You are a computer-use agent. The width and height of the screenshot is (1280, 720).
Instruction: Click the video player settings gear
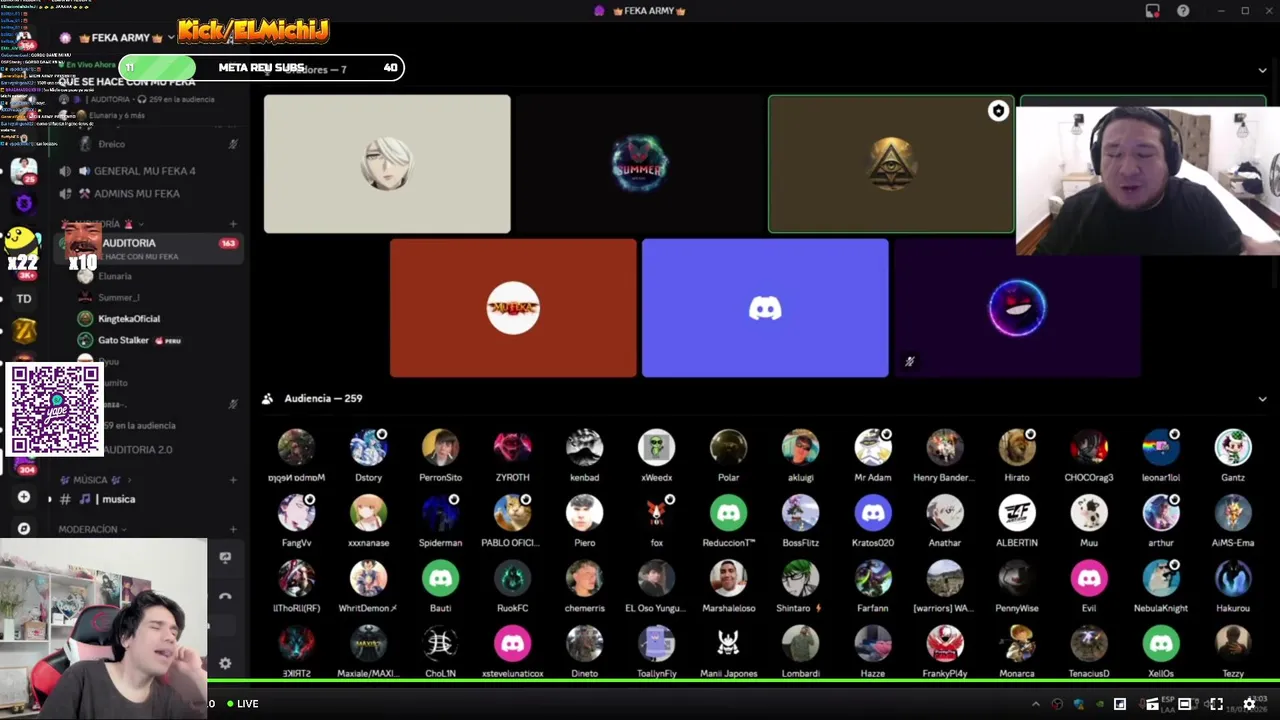[x=1249, y=704]
